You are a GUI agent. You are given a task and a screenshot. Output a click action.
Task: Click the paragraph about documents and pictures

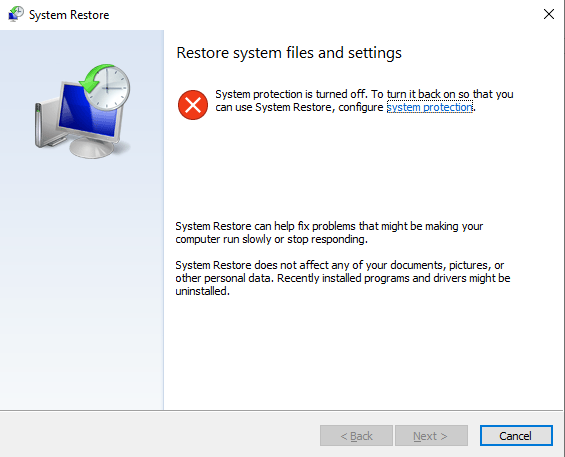[343, 278]
